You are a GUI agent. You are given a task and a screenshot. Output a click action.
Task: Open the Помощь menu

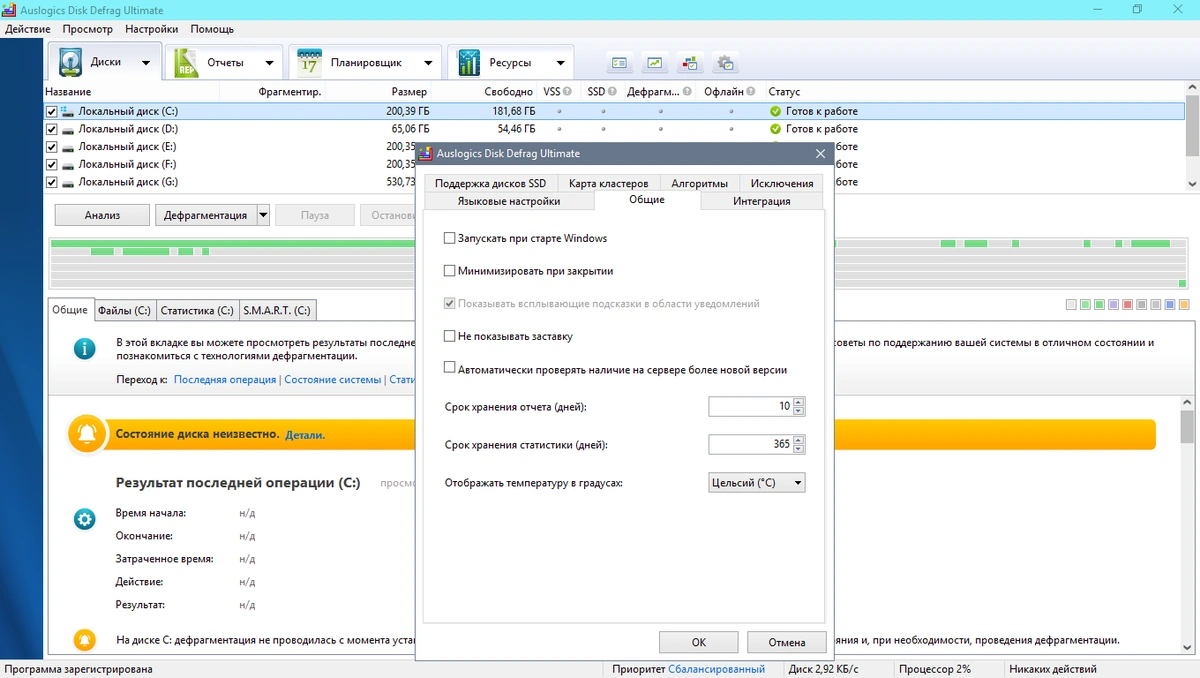[212, 29]
